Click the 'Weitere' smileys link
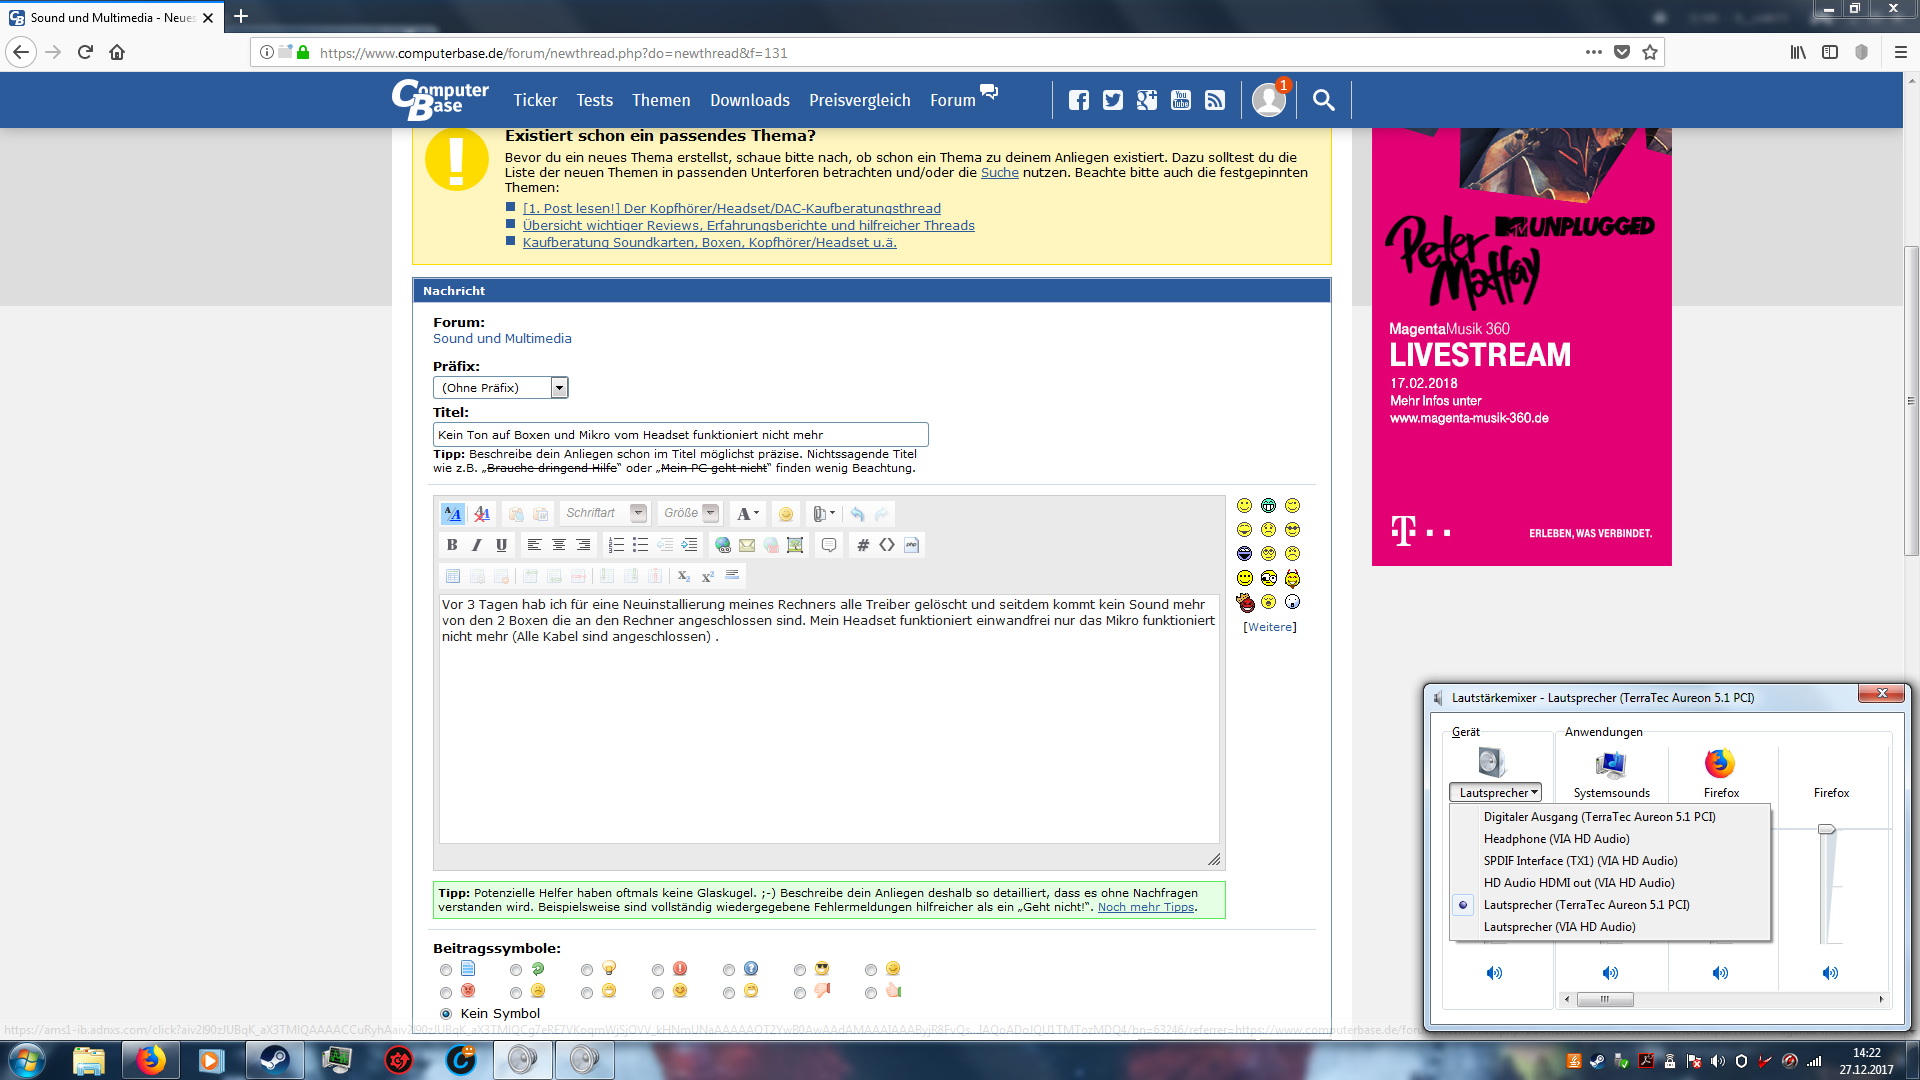 click(x=1269, y=627)
